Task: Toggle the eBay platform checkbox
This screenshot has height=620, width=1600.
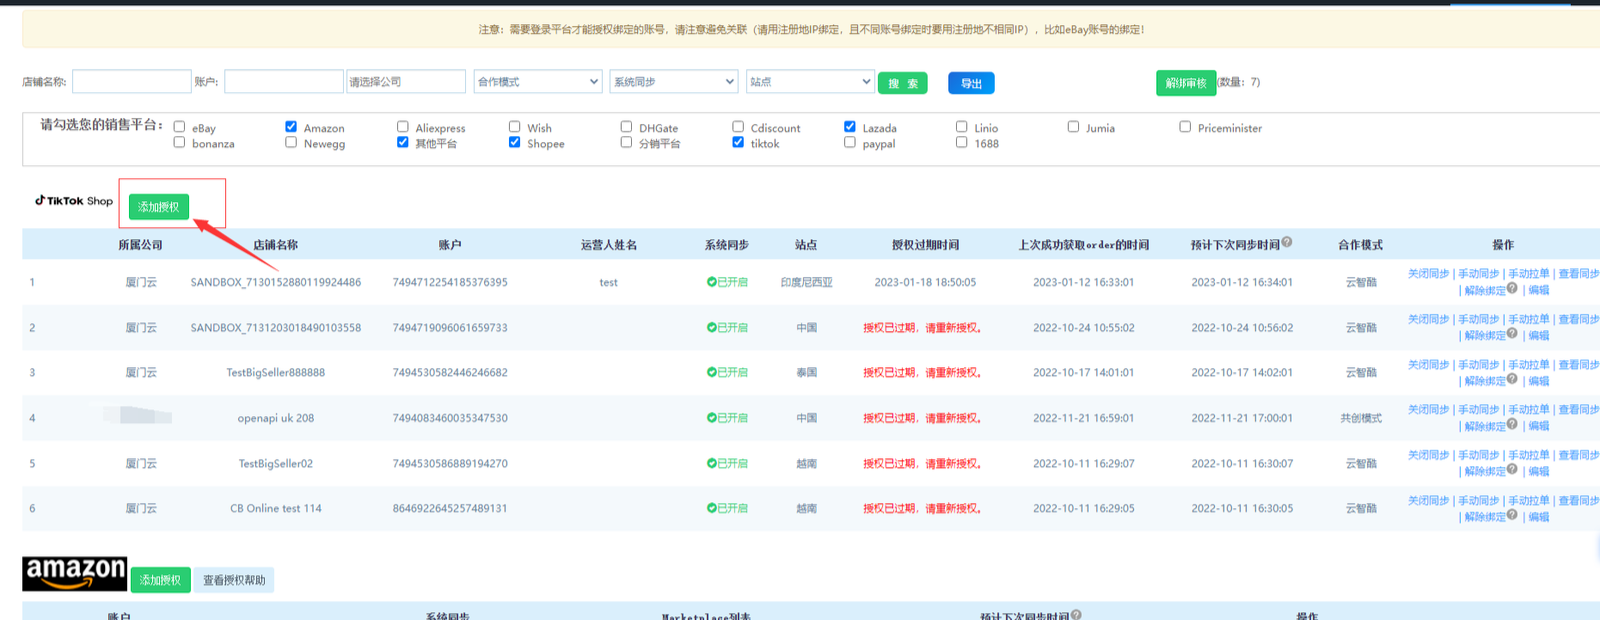Action: [x=179, y=127]
